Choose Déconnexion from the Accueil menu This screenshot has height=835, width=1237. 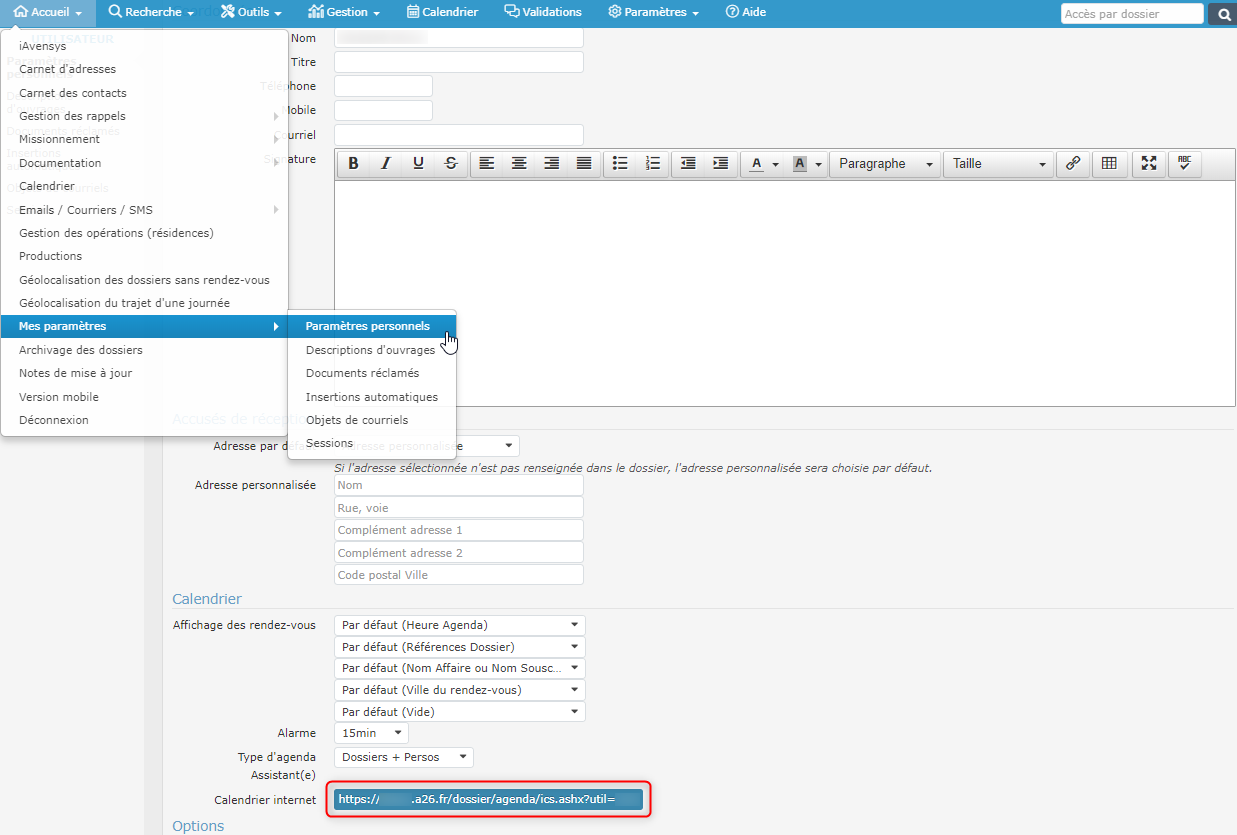pyautogui.click(x=54, y=420)
